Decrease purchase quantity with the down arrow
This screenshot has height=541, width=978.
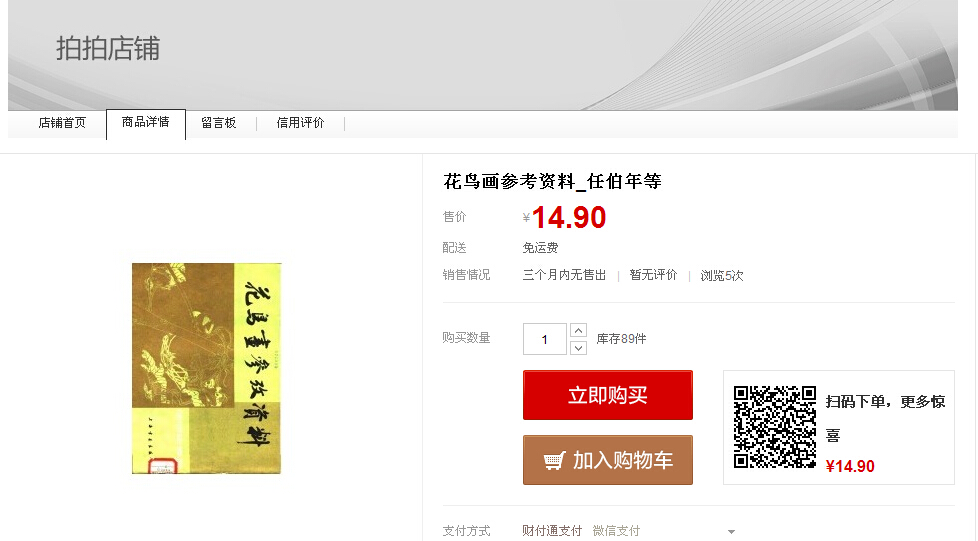[578, 348]
